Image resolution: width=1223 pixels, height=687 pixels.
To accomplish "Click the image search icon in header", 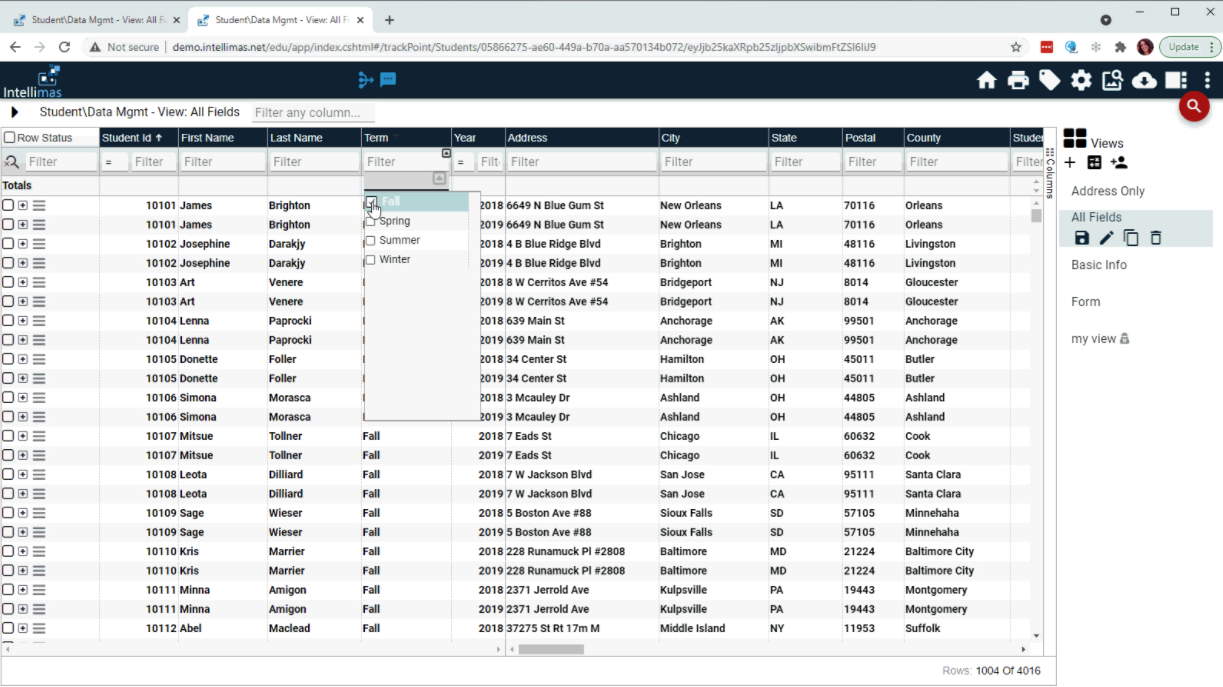I will coord(1112,81).
